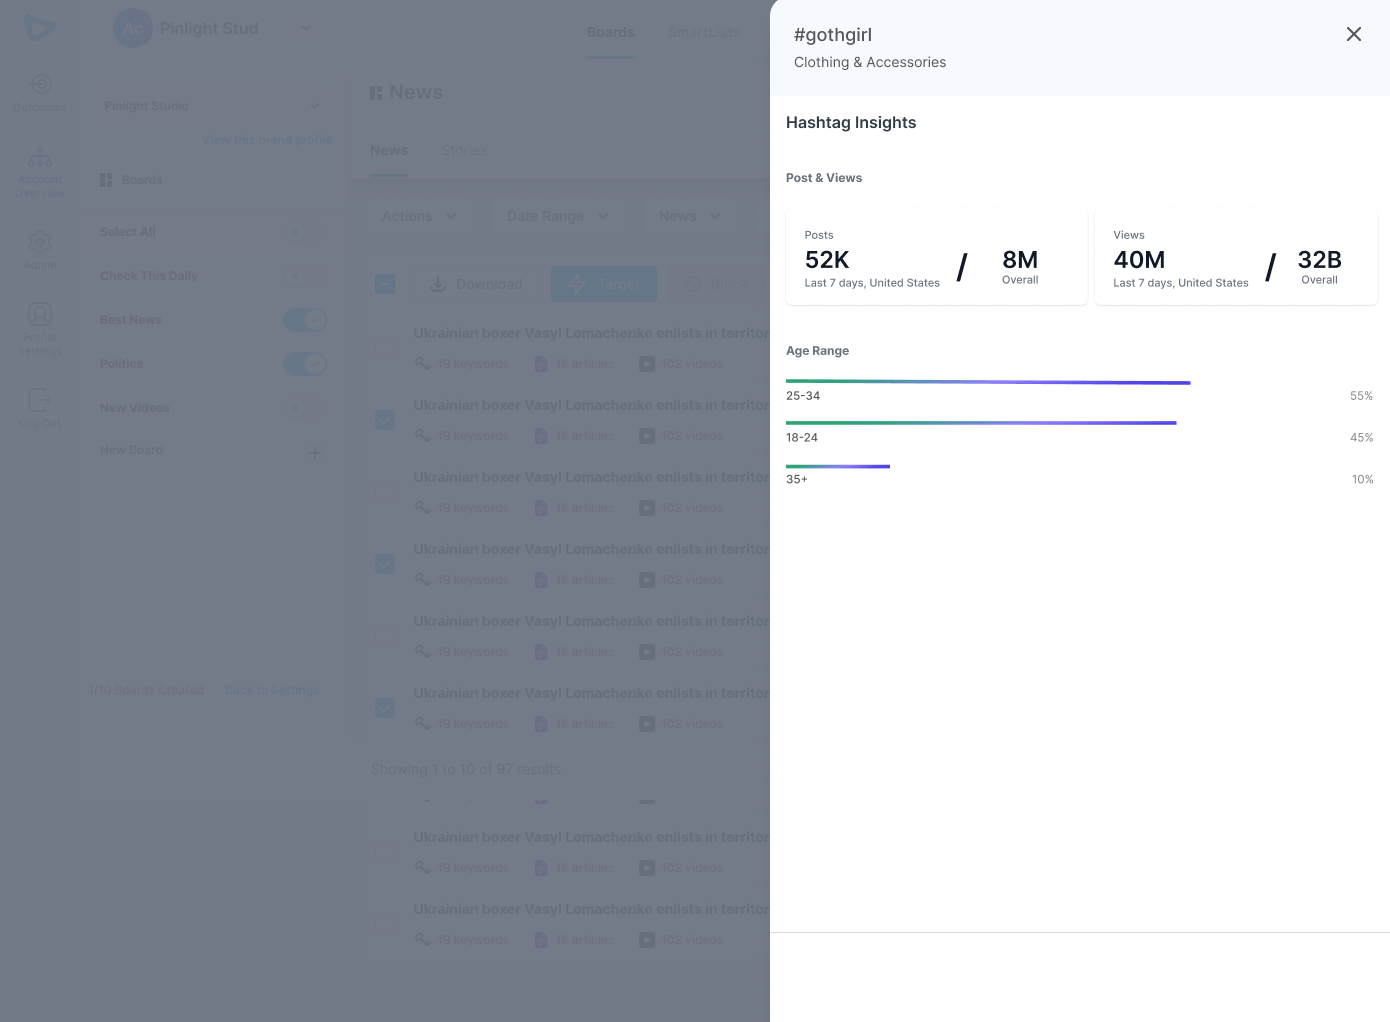1390x1022 pixels.
Task: Click the Admin gear icon
Action: (x=40, y=243)
